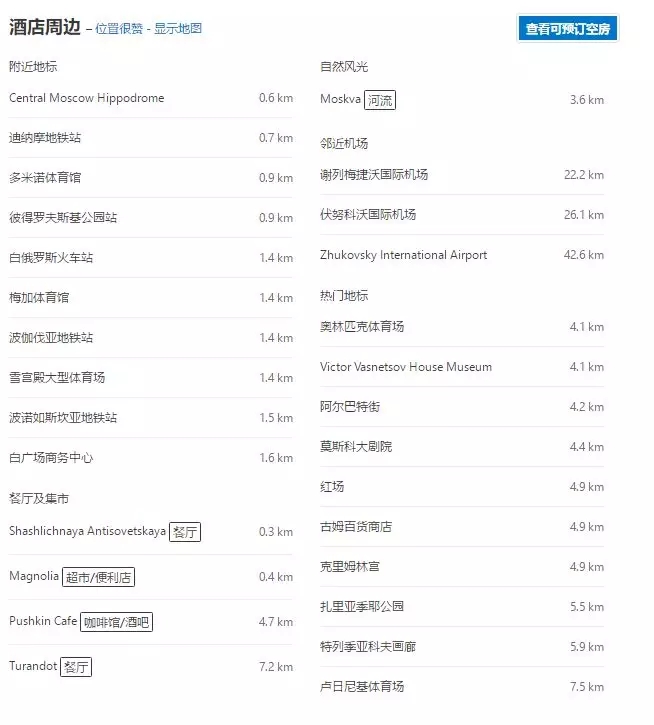This screenshot has width=654, height=725.
Task: Click the 餐厅 tag beside Shashlichnaya Antisovetskaya
Action: click(x=185, y=532)
